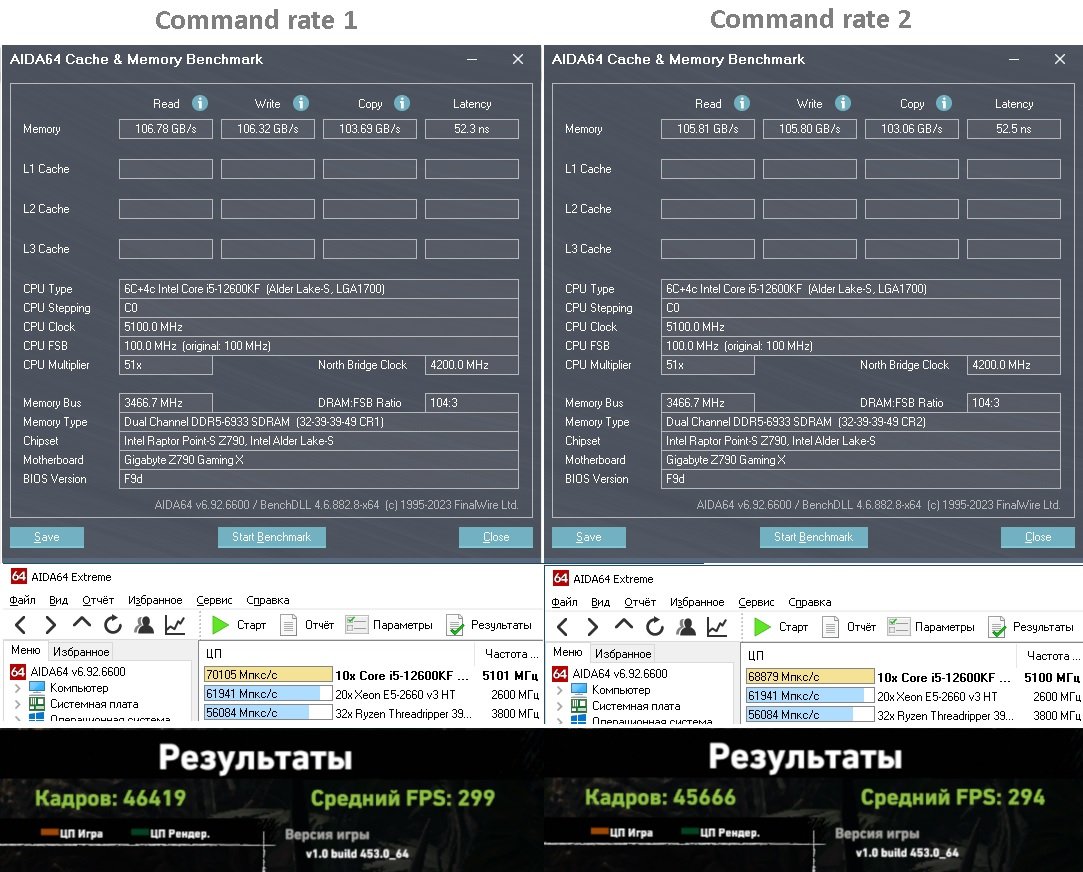Click Read info icon in right benchmark window
The width and height of the screenshot is (1083, 872).
coord(742,104)
